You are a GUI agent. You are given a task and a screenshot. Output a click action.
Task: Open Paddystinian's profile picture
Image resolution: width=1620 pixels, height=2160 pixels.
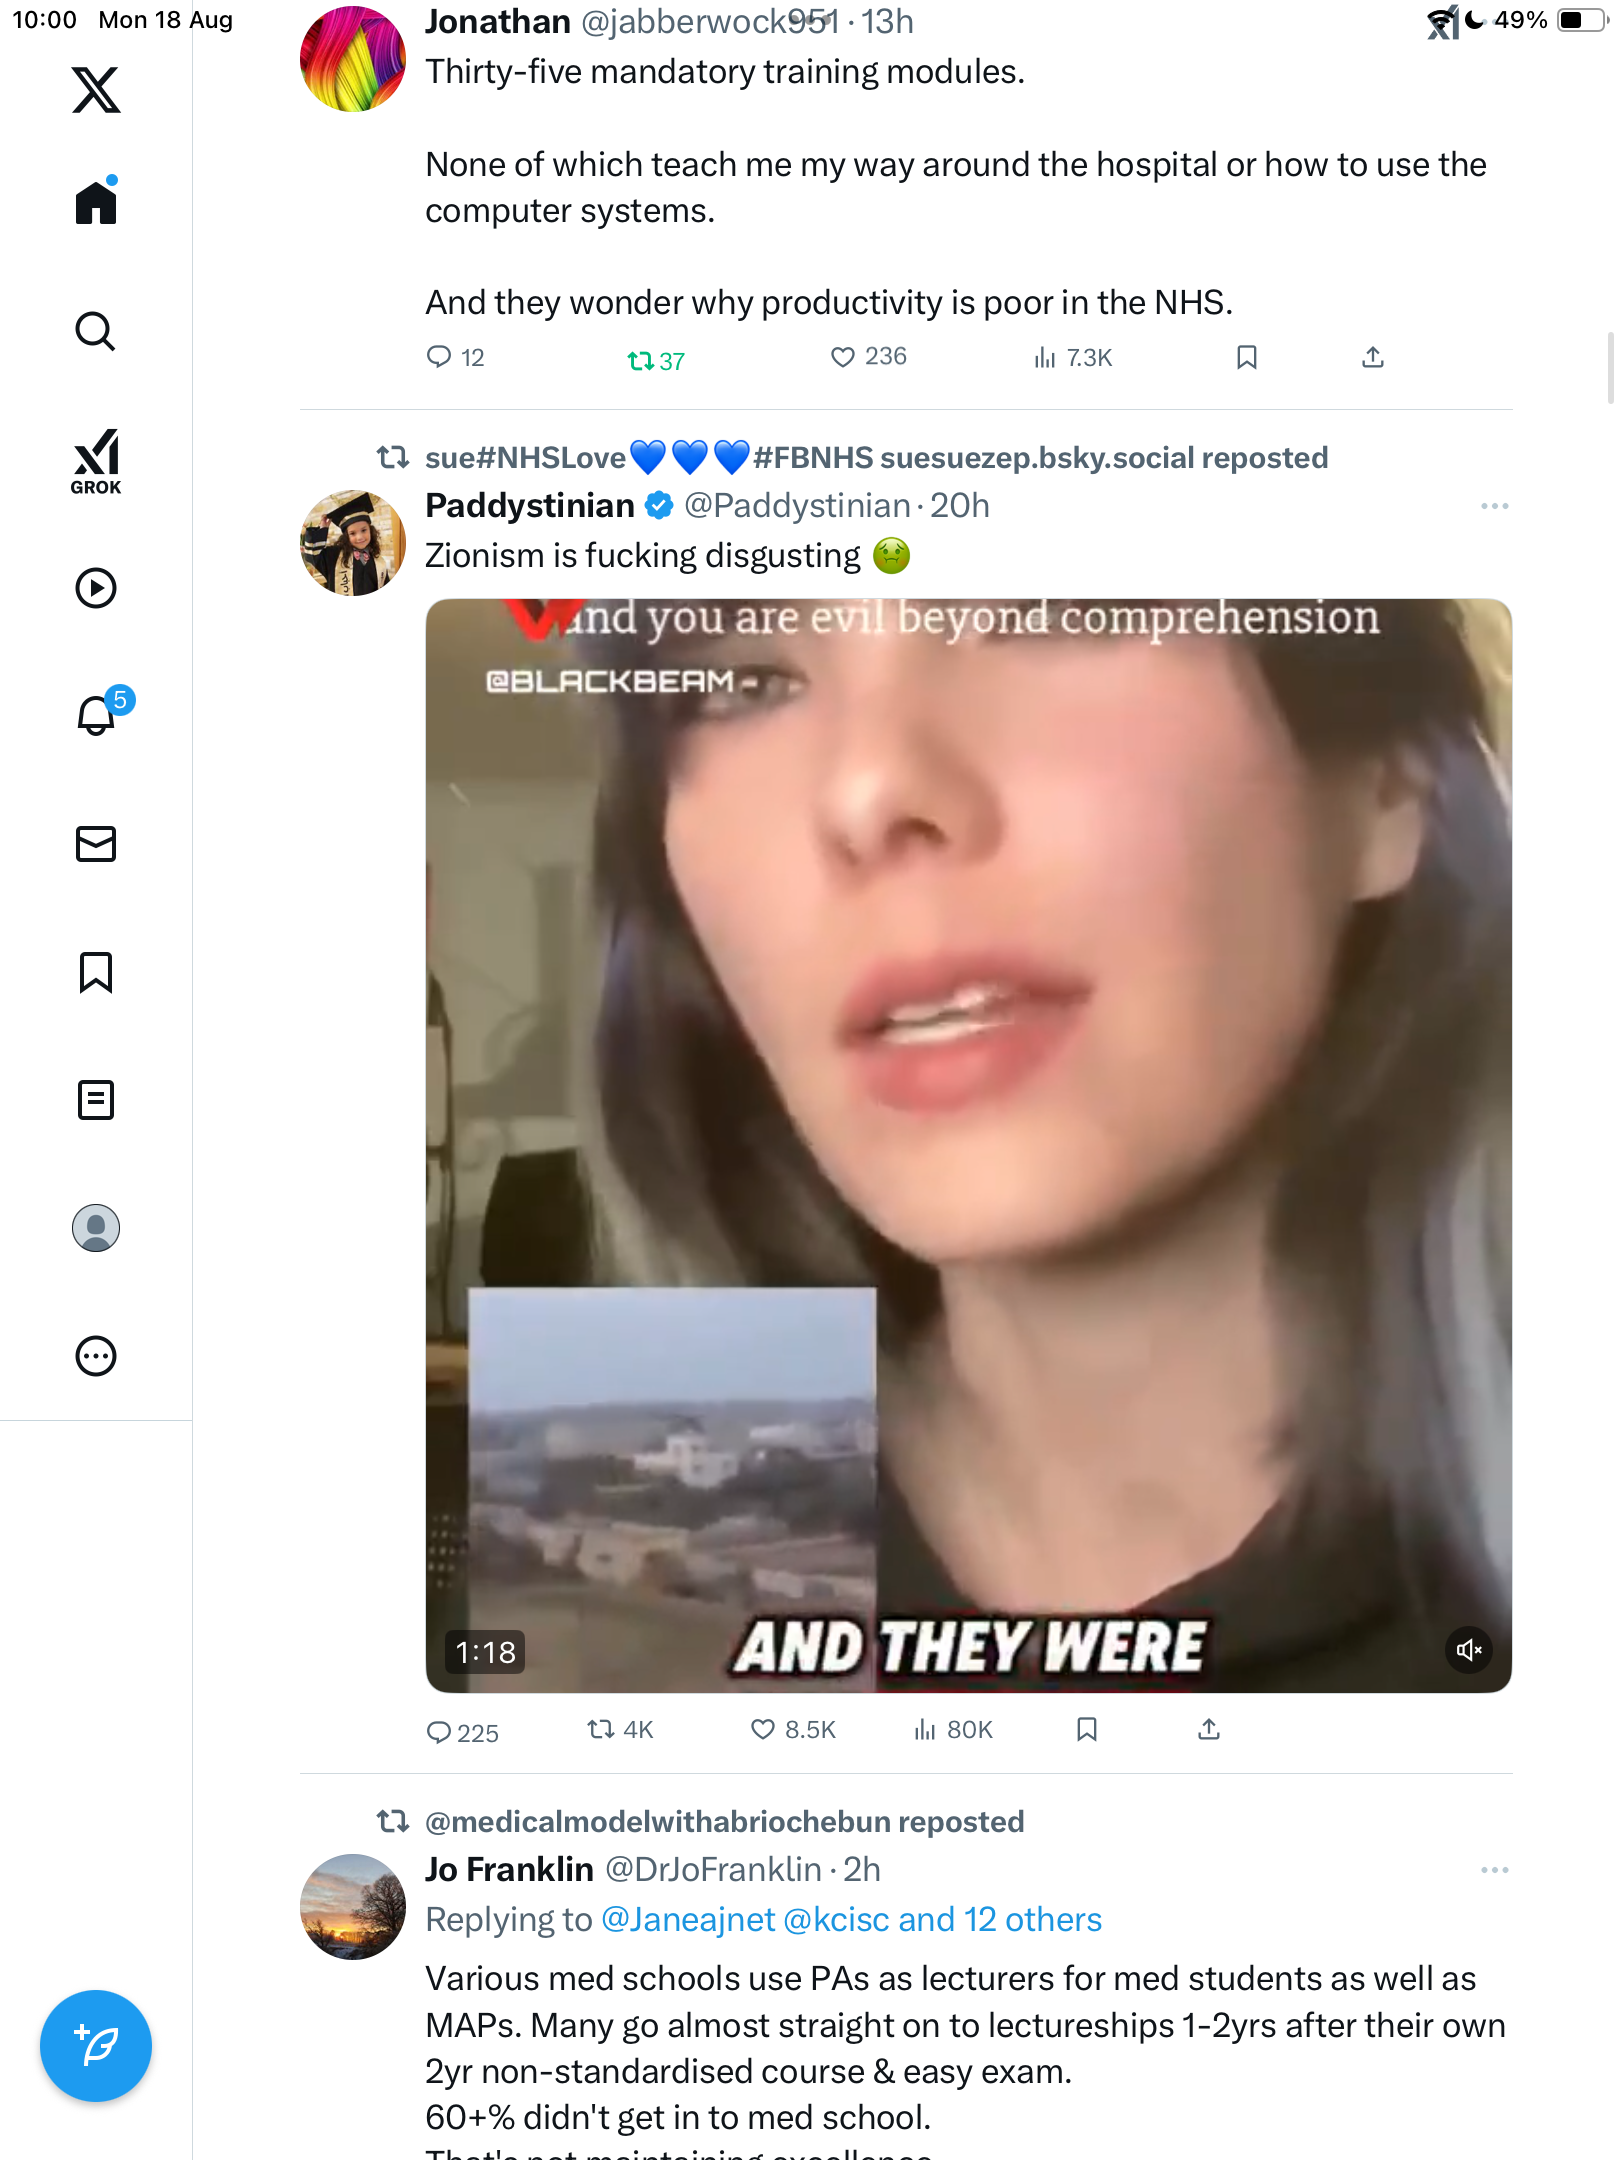352,543
